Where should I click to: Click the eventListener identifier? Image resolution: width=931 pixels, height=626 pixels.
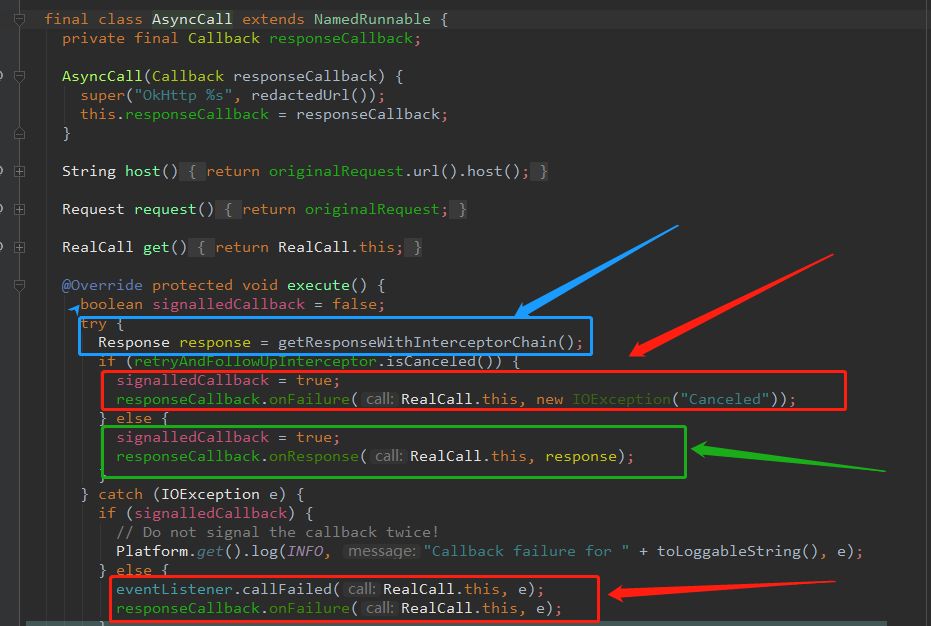pyautogui.click(x=174, y=590)
